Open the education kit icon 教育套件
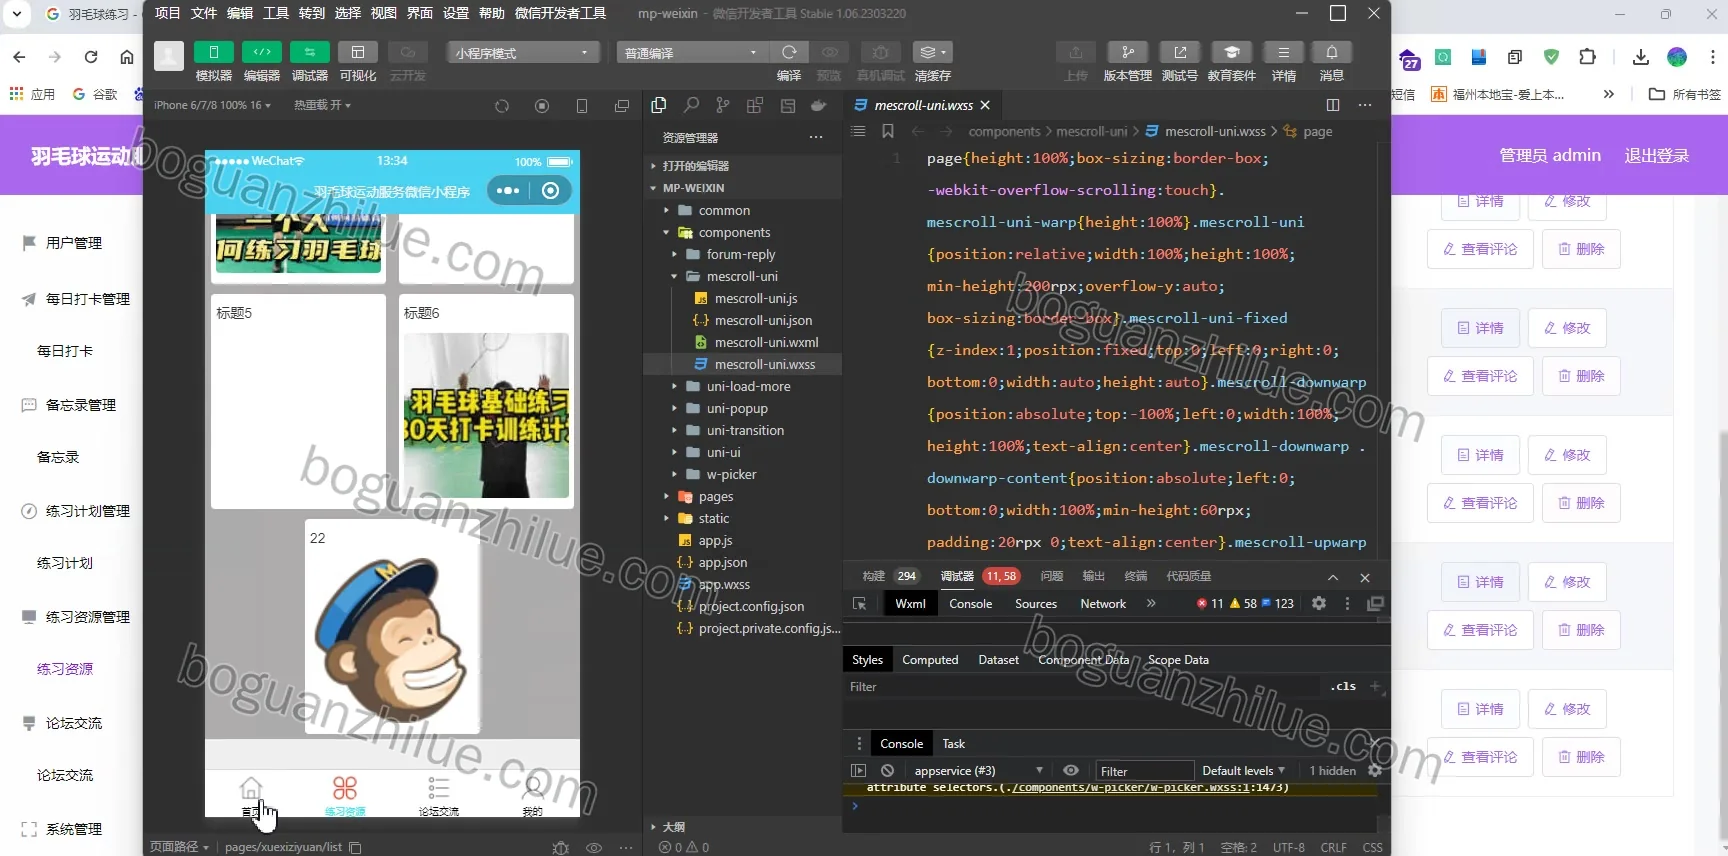 (1231, 52)
